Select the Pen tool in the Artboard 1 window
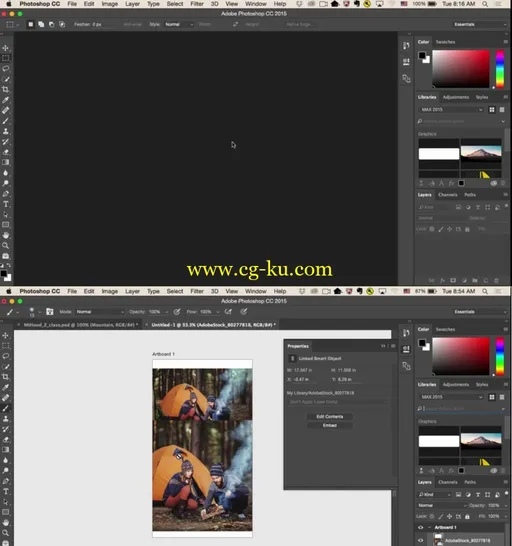Image resolution: width=512 pixels, height=546 pixels. click(6, 481)
